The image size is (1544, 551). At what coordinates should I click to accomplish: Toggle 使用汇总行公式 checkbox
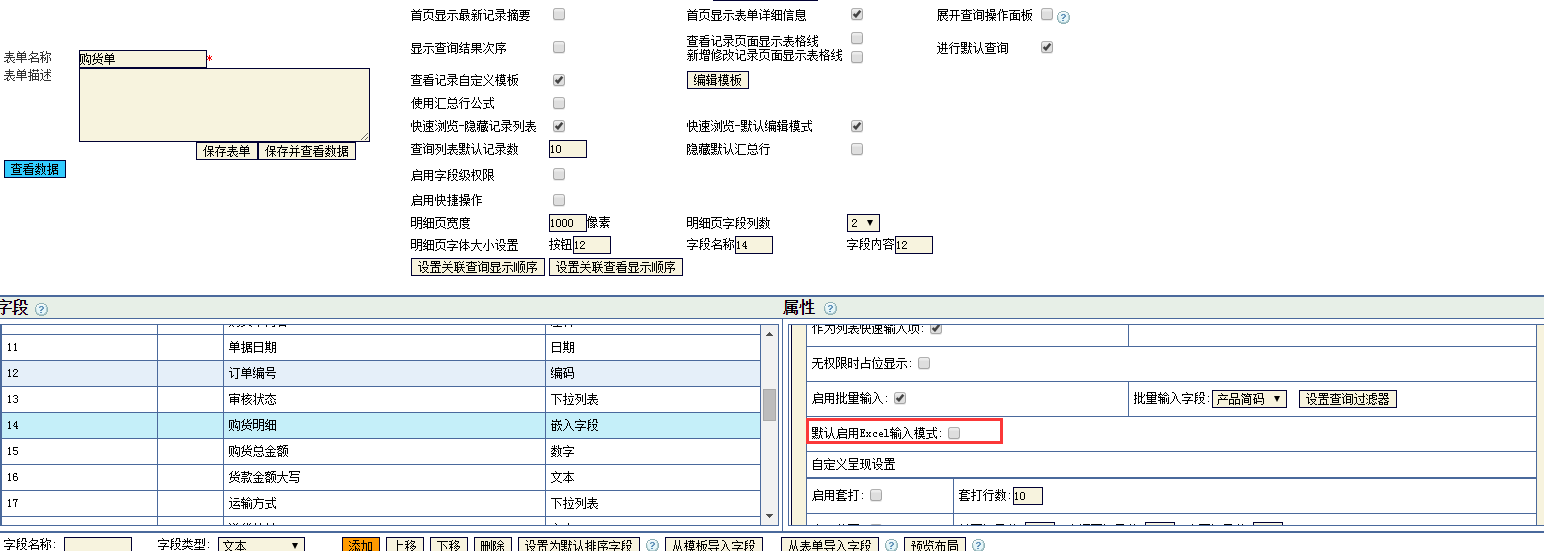coord(559,103)
